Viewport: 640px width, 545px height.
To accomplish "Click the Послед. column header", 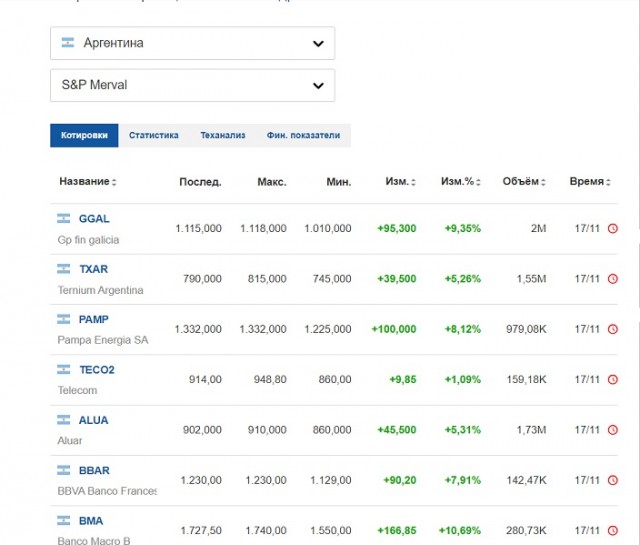I will click(200, 182).
